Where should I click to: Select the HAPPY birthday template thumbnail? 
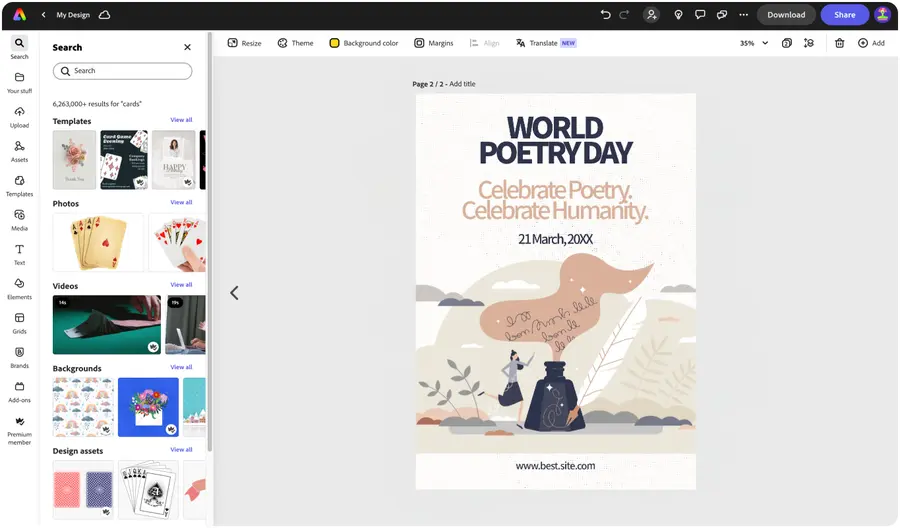click(x=174, y=160)
